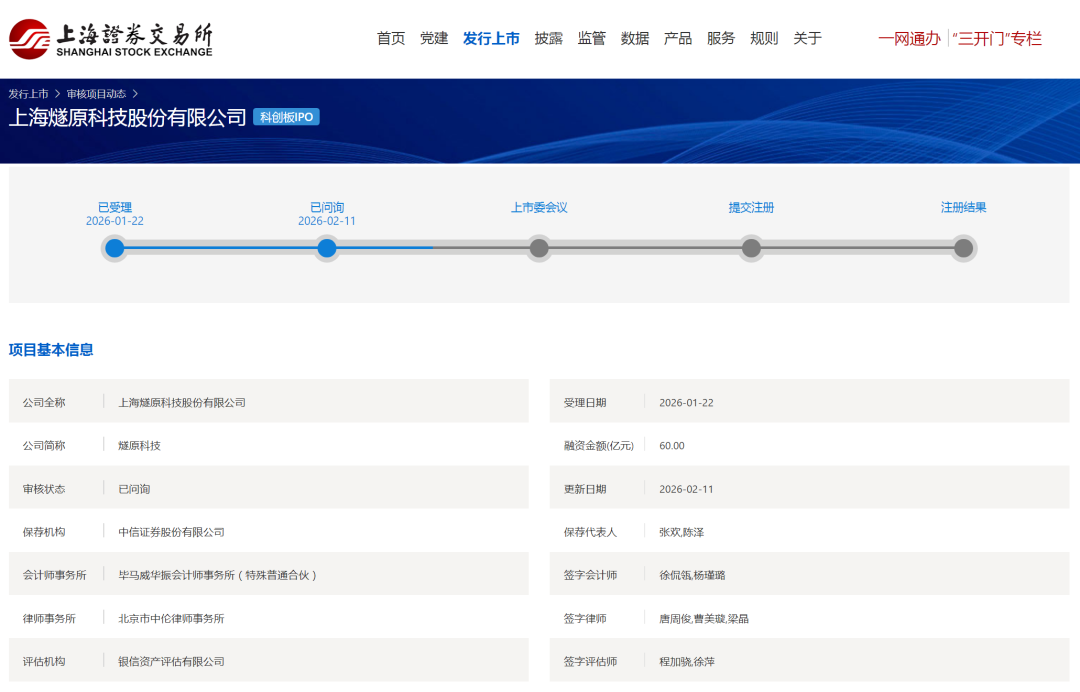
Task: Click the 科创板IPO badge
Action: (287, 117)
